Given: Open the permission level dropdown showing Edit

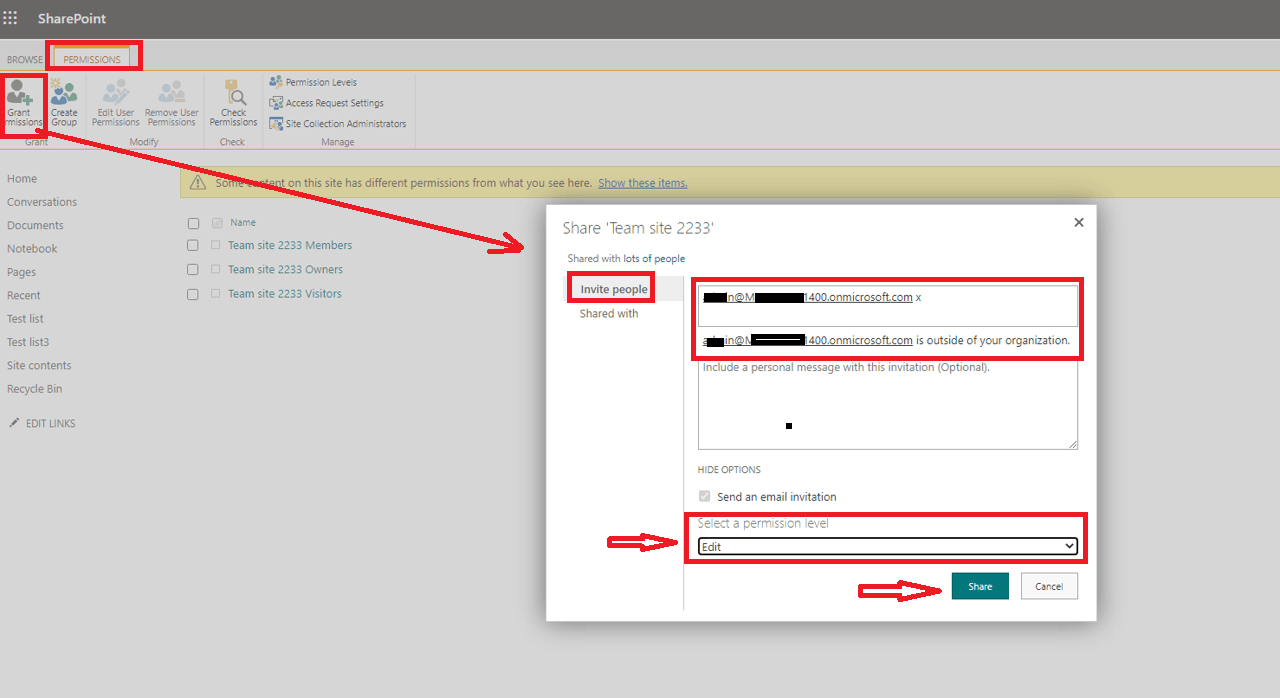Looking at the screenshot, I should pos(887,546).
